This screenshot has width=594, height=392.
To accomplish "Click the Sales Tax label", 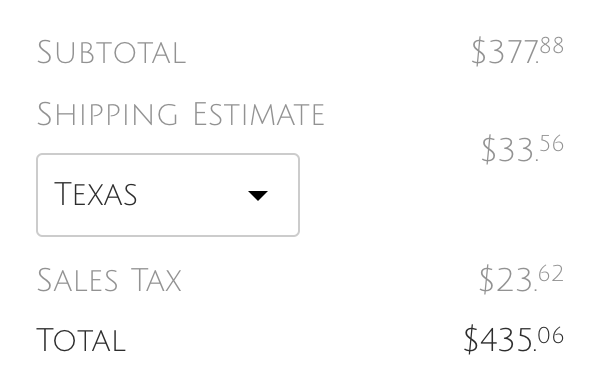I will pyautogui.click(x=109, y=280).
